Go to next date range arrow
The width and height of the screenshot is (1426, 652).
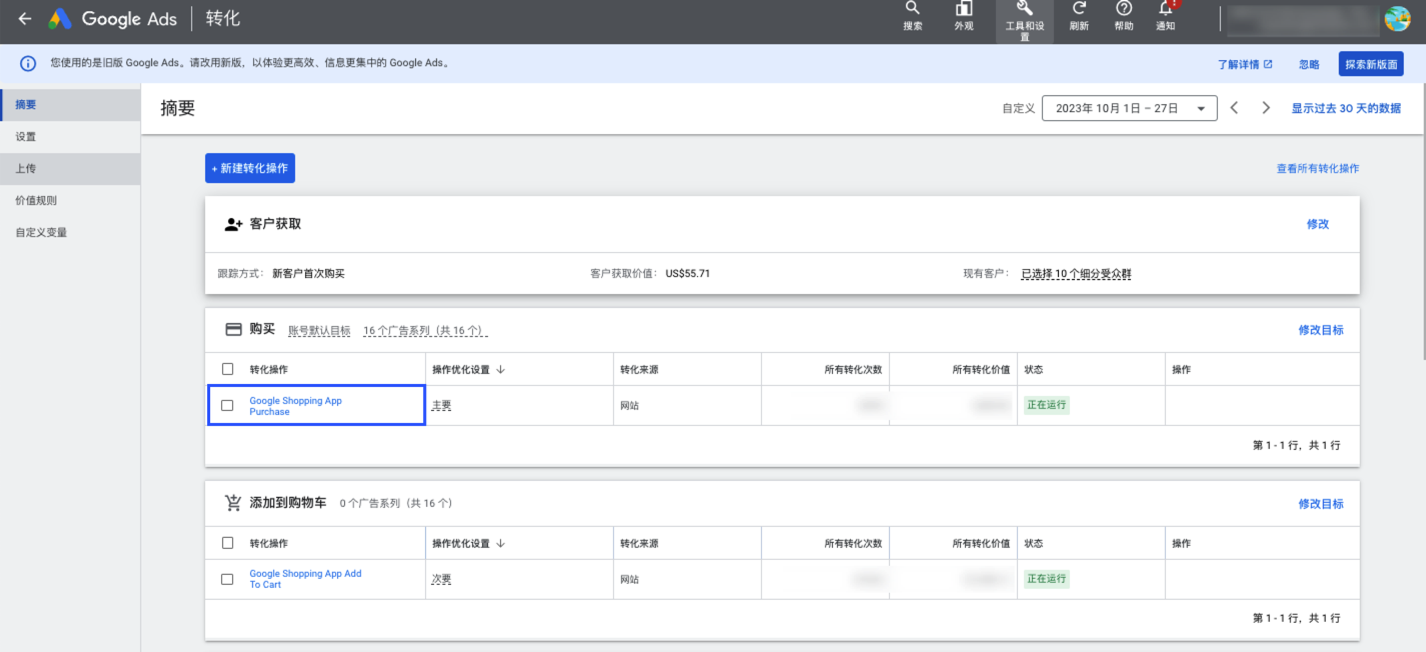(x=1266, y=108)
